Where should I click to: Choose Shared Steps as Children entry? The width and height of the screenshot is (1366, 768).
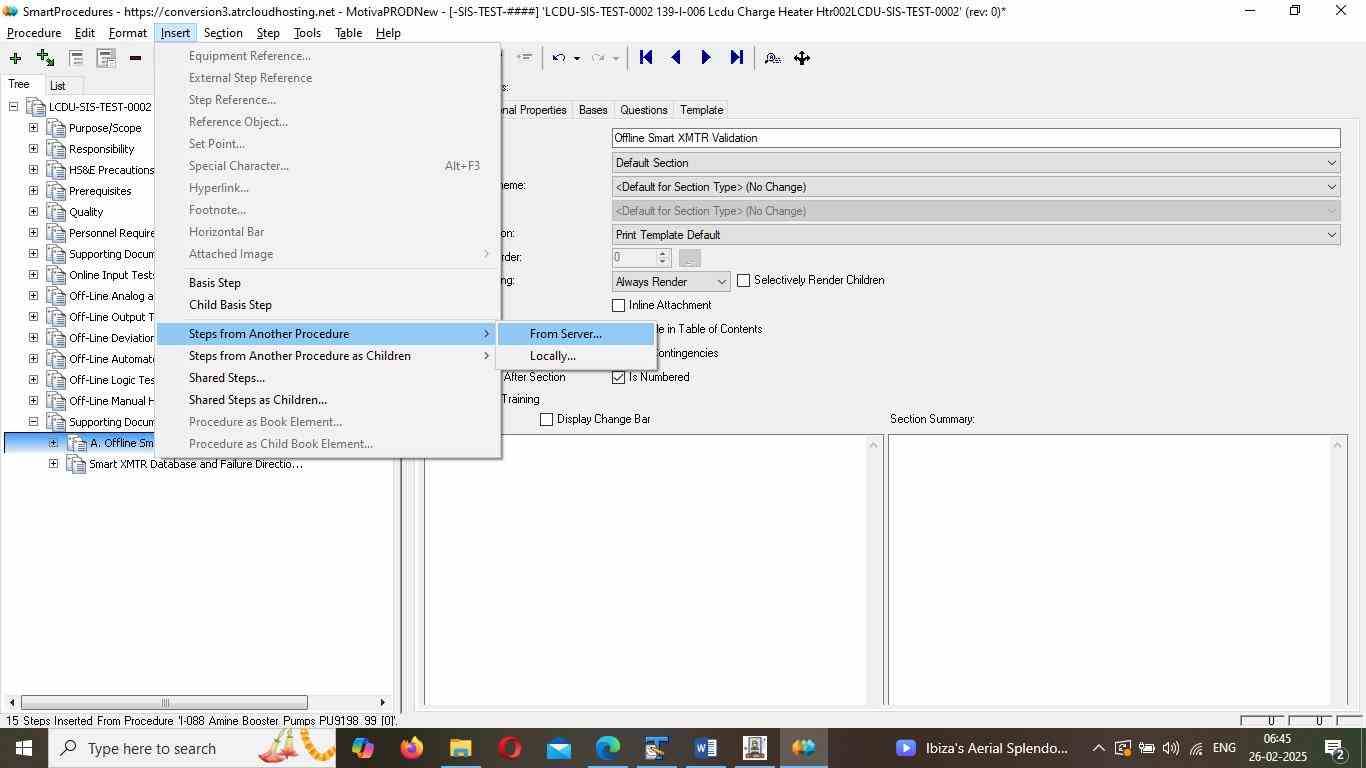coord(328,400)
